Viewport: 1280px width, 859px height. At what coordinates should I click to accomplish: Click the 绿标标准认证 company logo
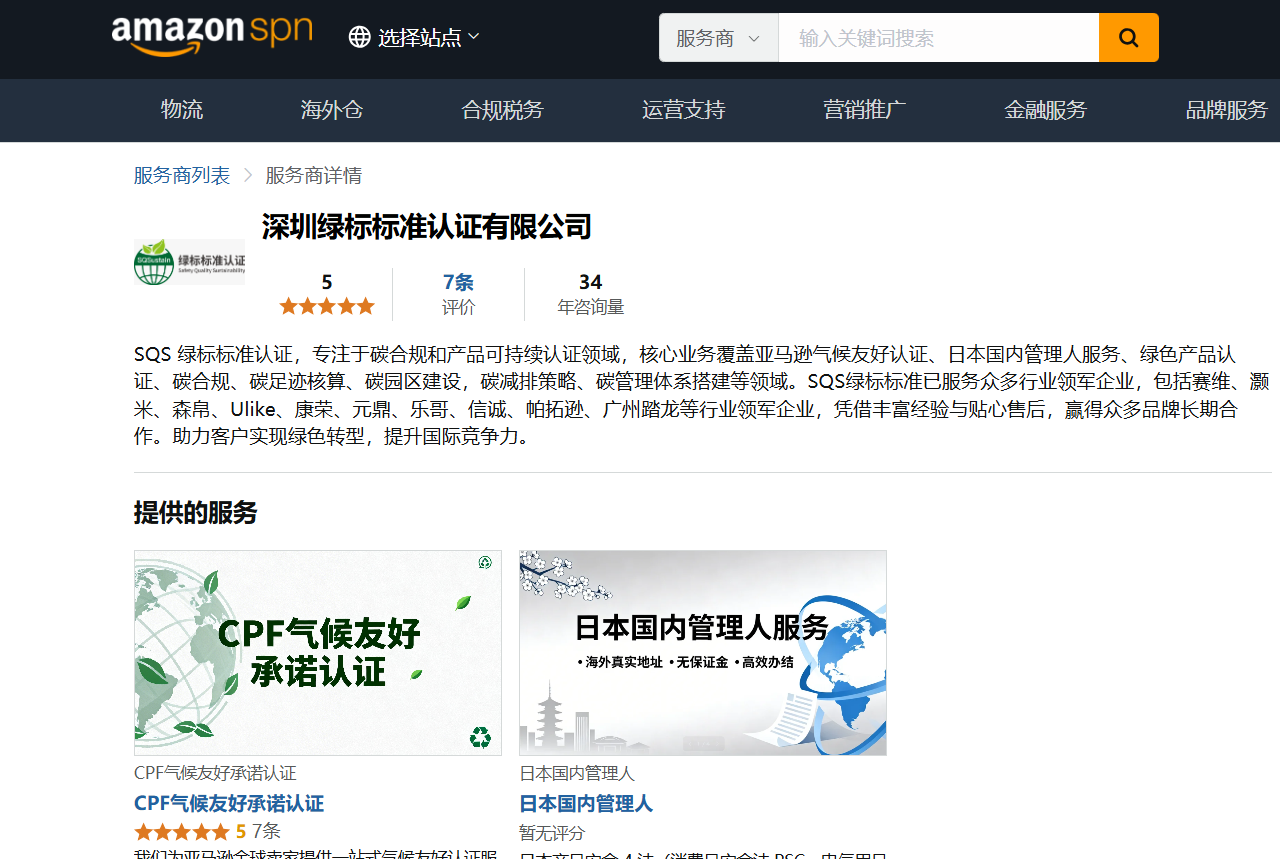click(189, 262)
